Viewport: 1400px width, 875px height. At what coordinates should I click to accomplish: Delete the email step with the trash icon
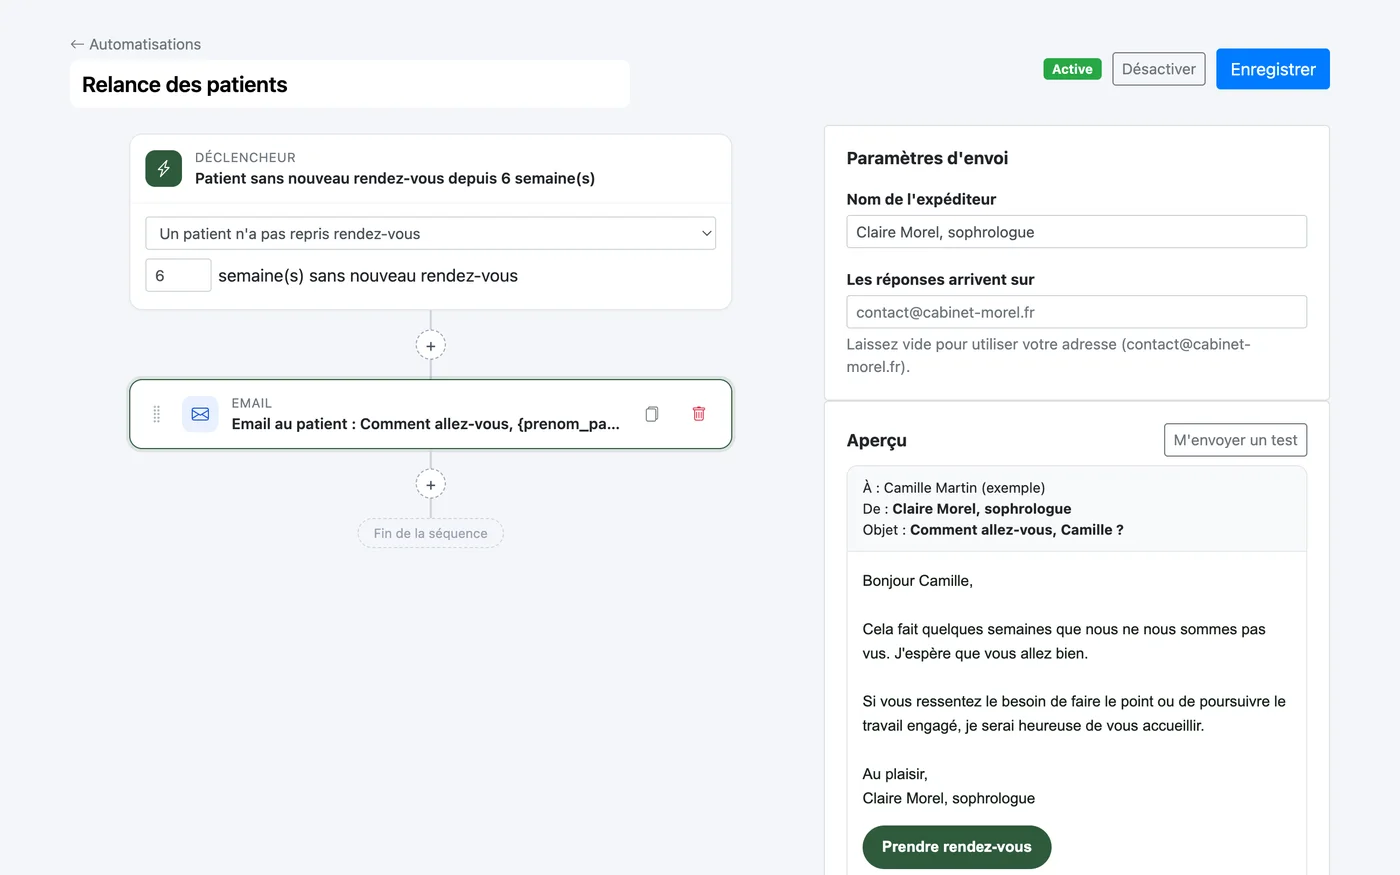[x=699, y=414]
